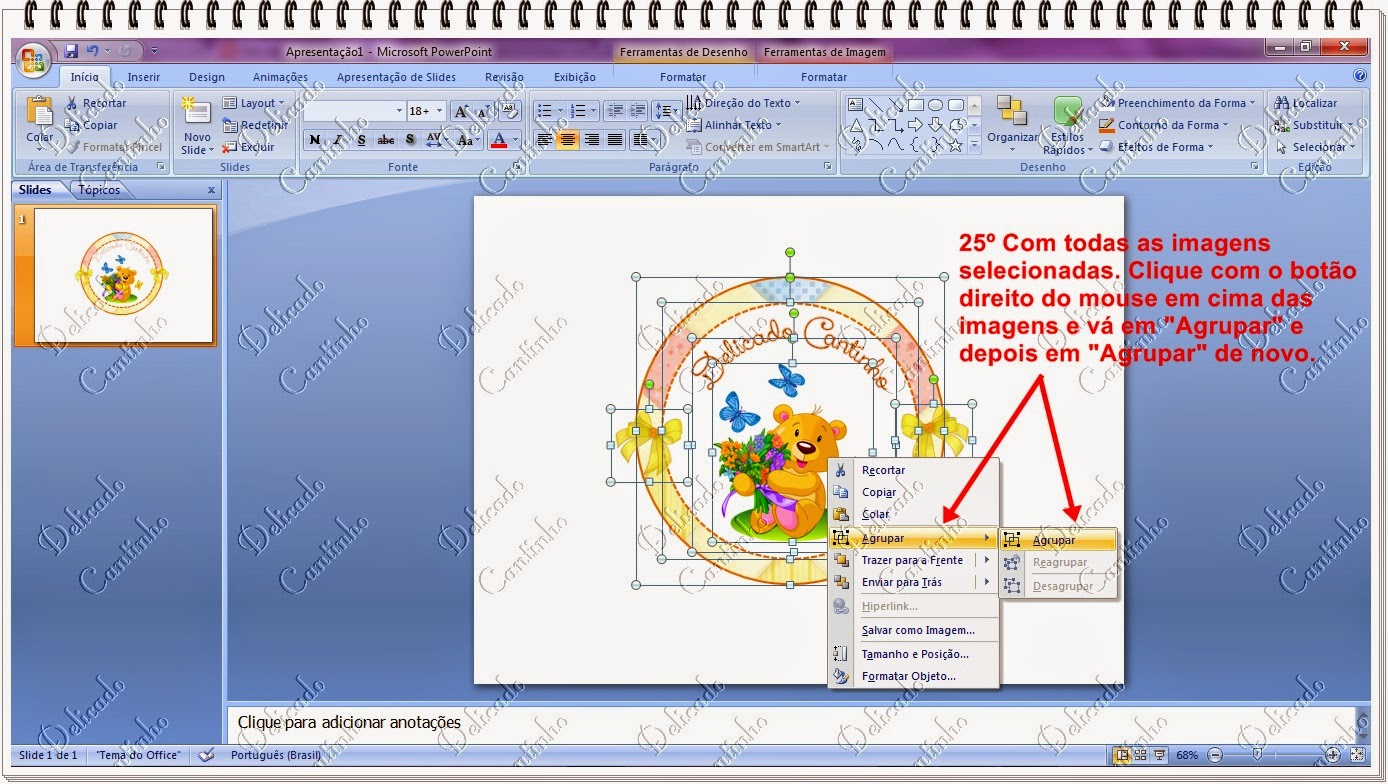Switch to Animações tab
1388x784 pixels.
pos(280,77)
